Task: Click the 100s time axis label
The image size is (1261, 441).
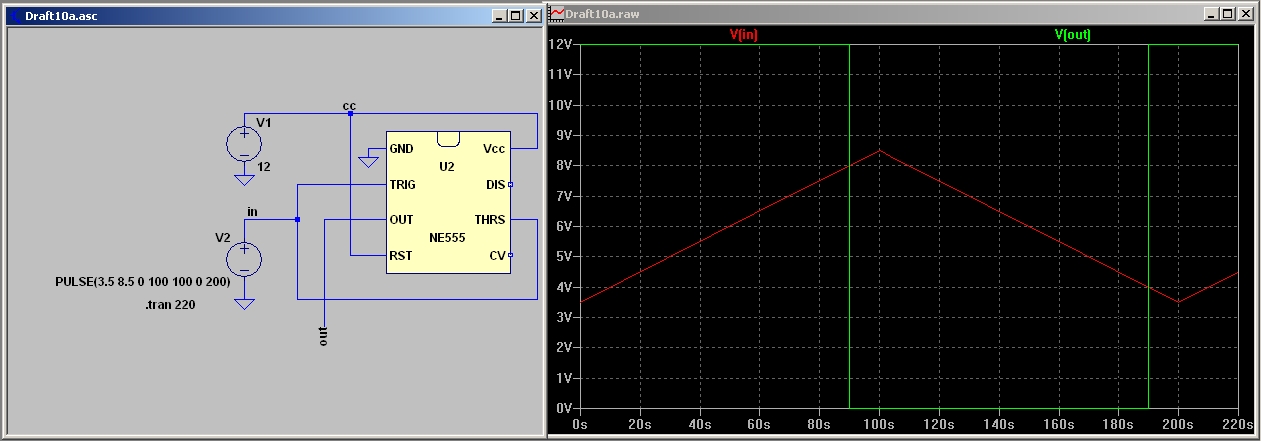Action: pyautogui.click(x=879, y=424)
